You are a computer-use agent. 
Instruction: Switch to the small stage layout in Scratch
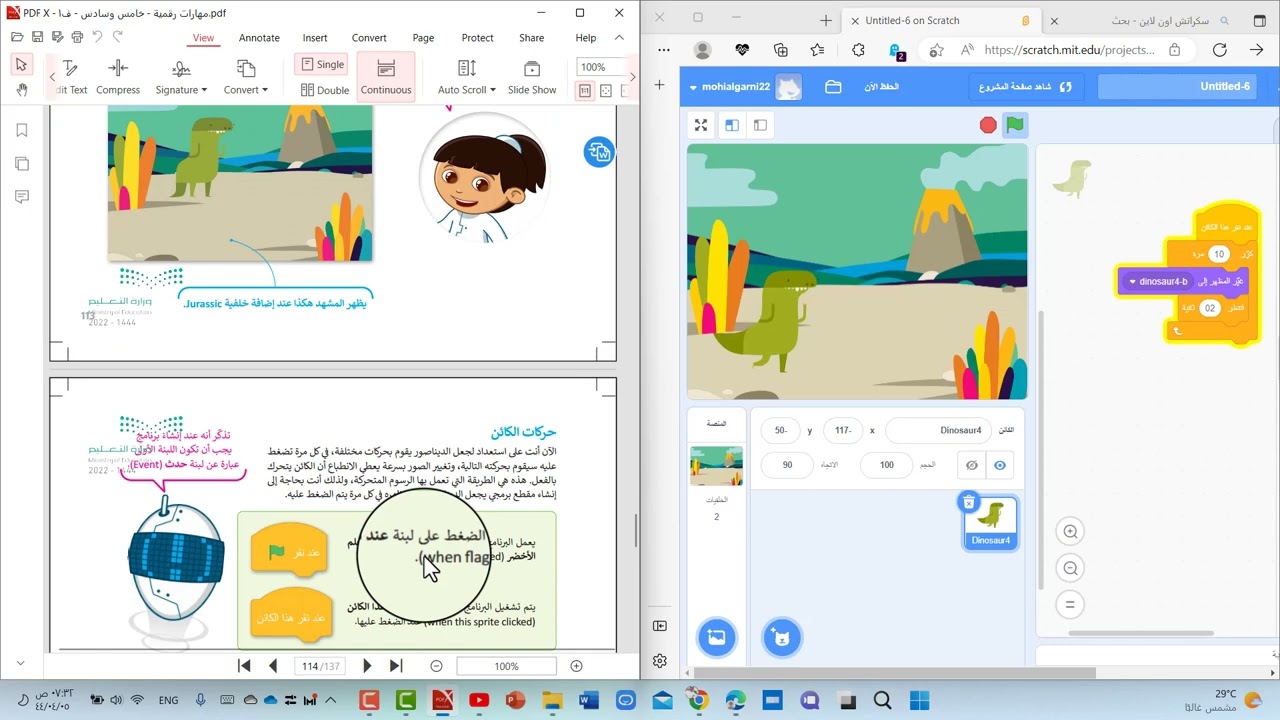click(760, 125)
